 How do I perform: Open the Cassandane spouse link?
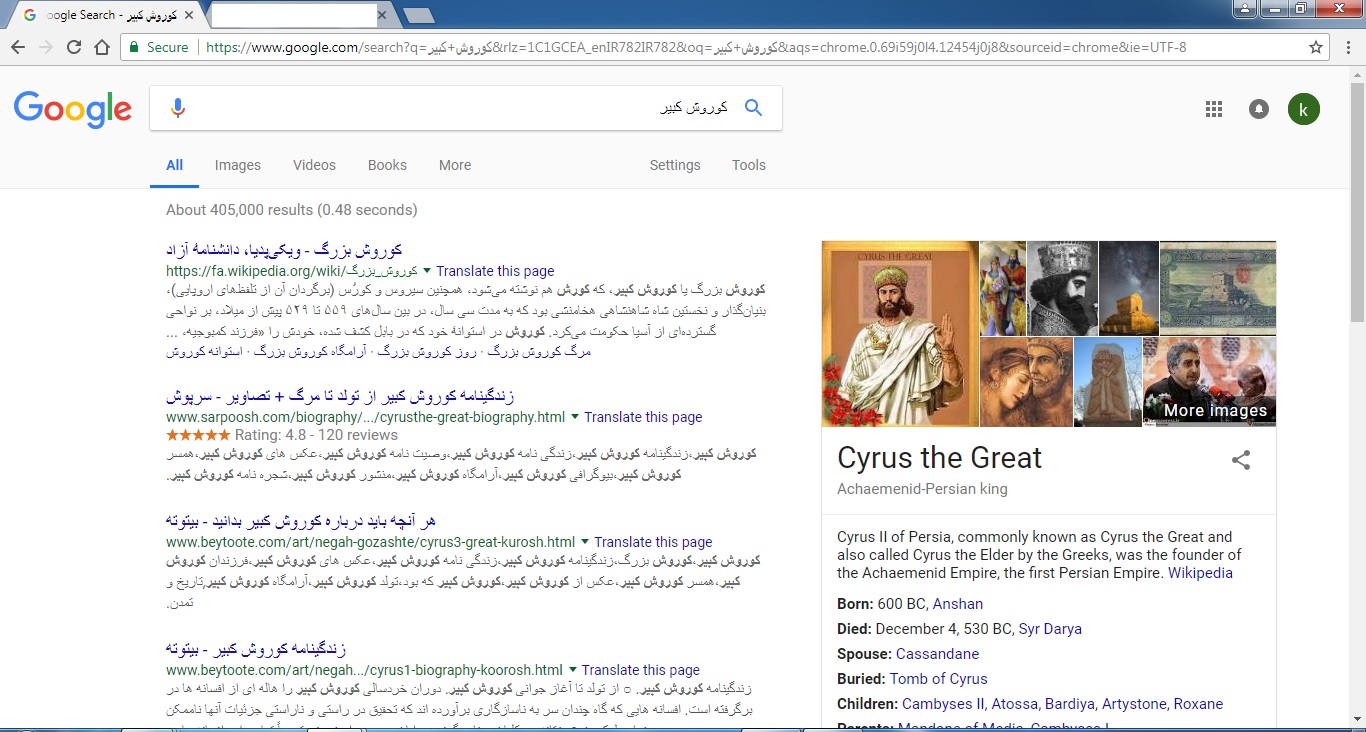point(938,654)
